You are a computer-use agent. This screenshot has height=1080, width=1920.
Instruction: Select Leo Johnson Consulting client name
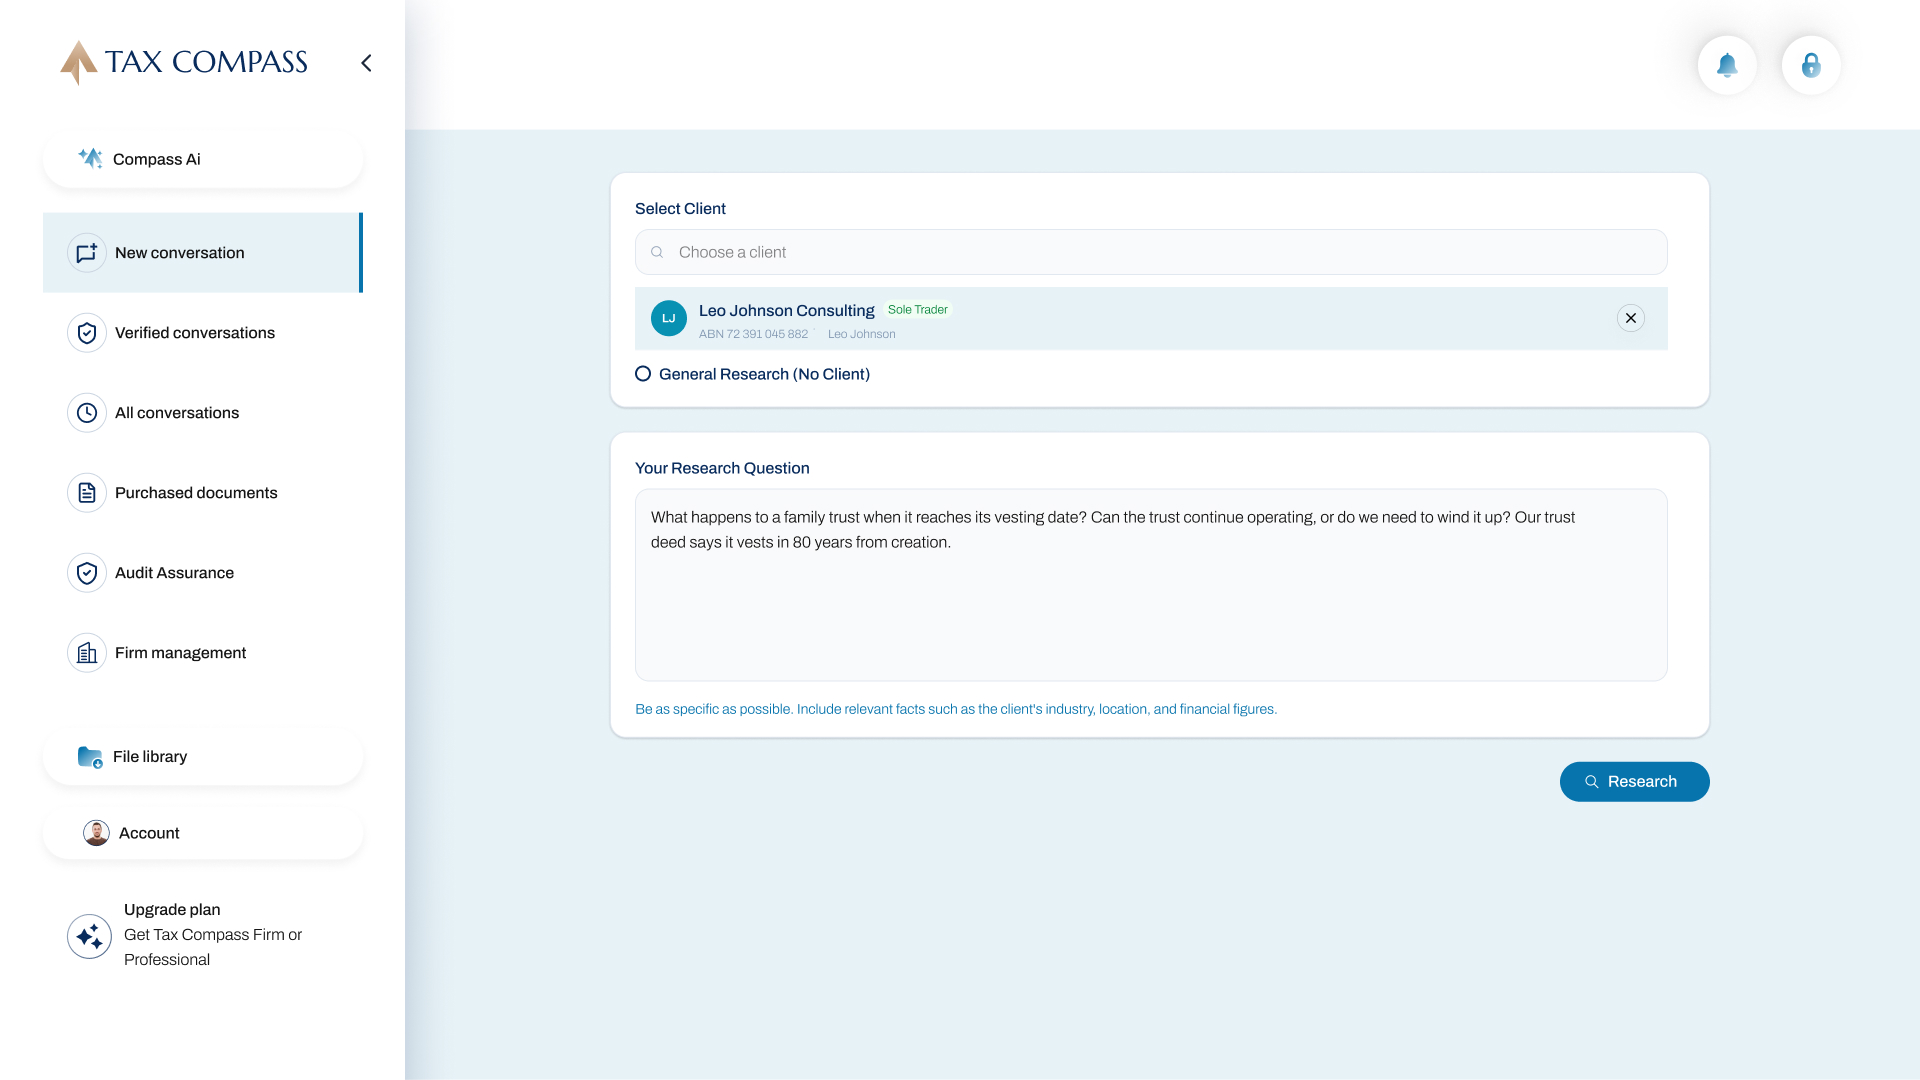[x=786, y=311]
